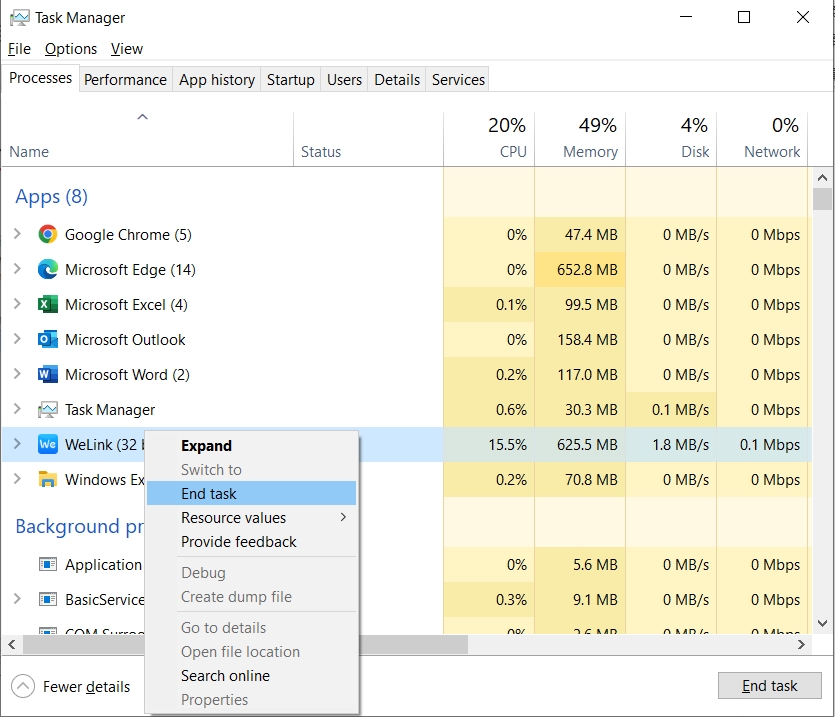Screen dimensions: 835x717
Task: Click the 15.5% CPU value for WeLink
Action: pyautogui.click(x=507, y=444)
